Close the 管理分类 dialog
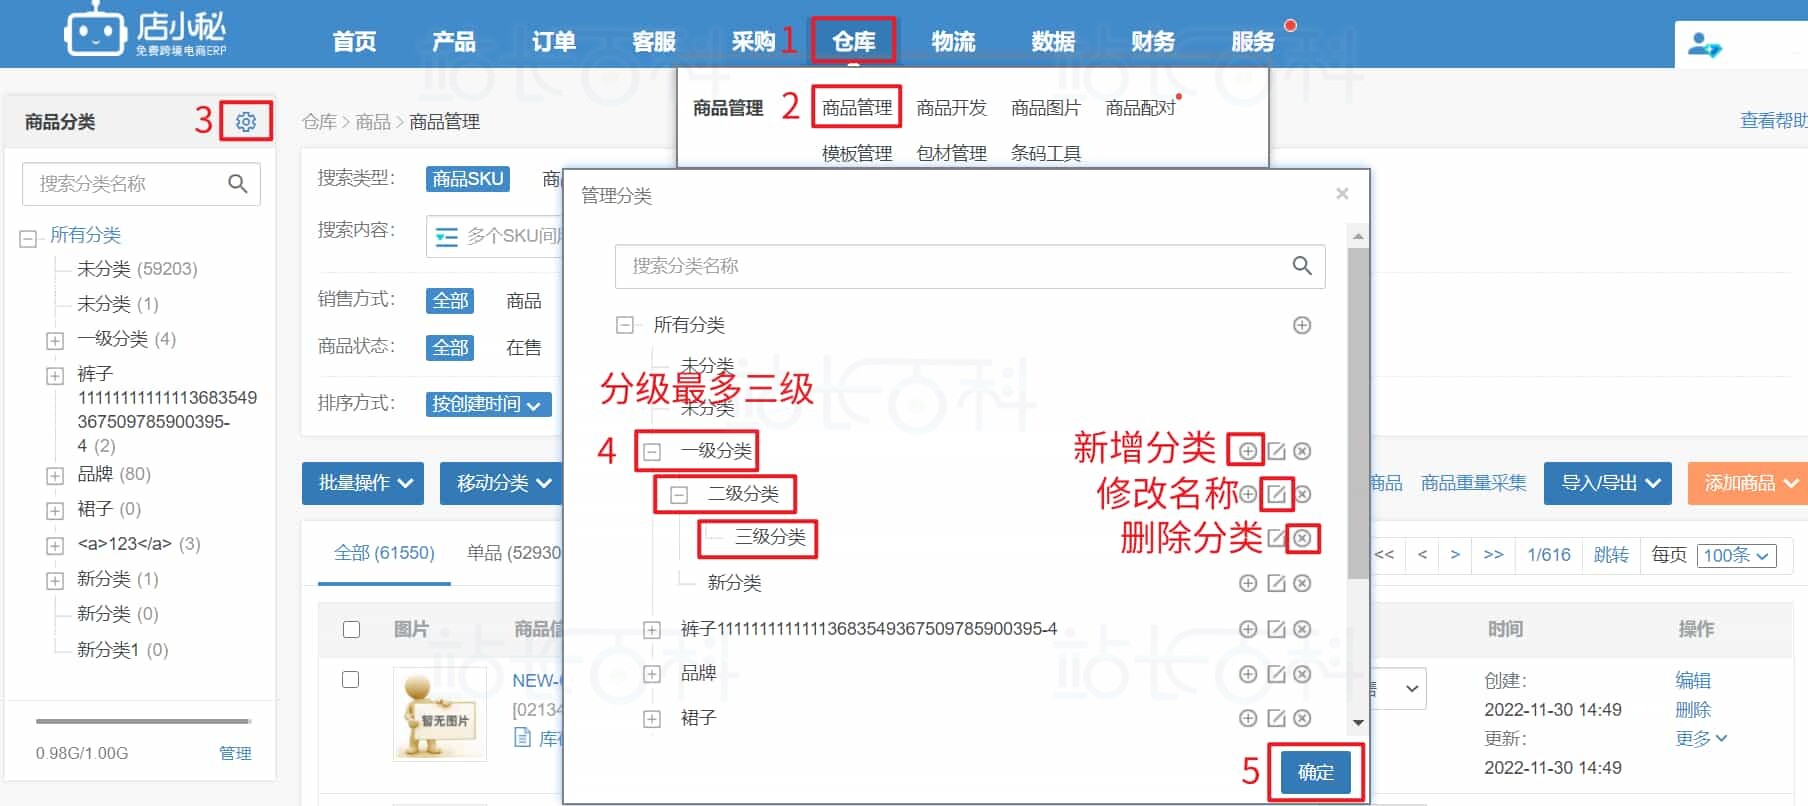 1342,194
